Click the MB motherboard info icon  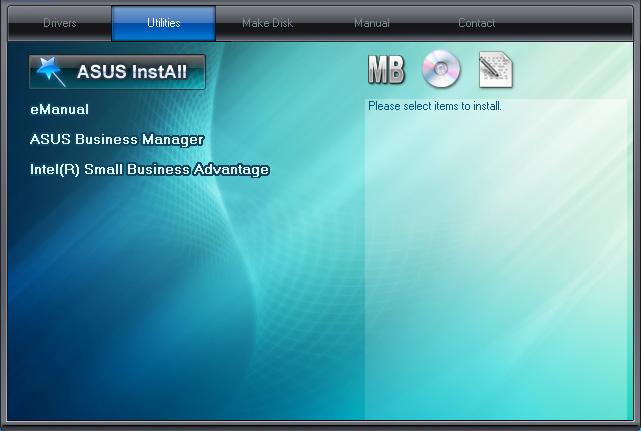386,70
